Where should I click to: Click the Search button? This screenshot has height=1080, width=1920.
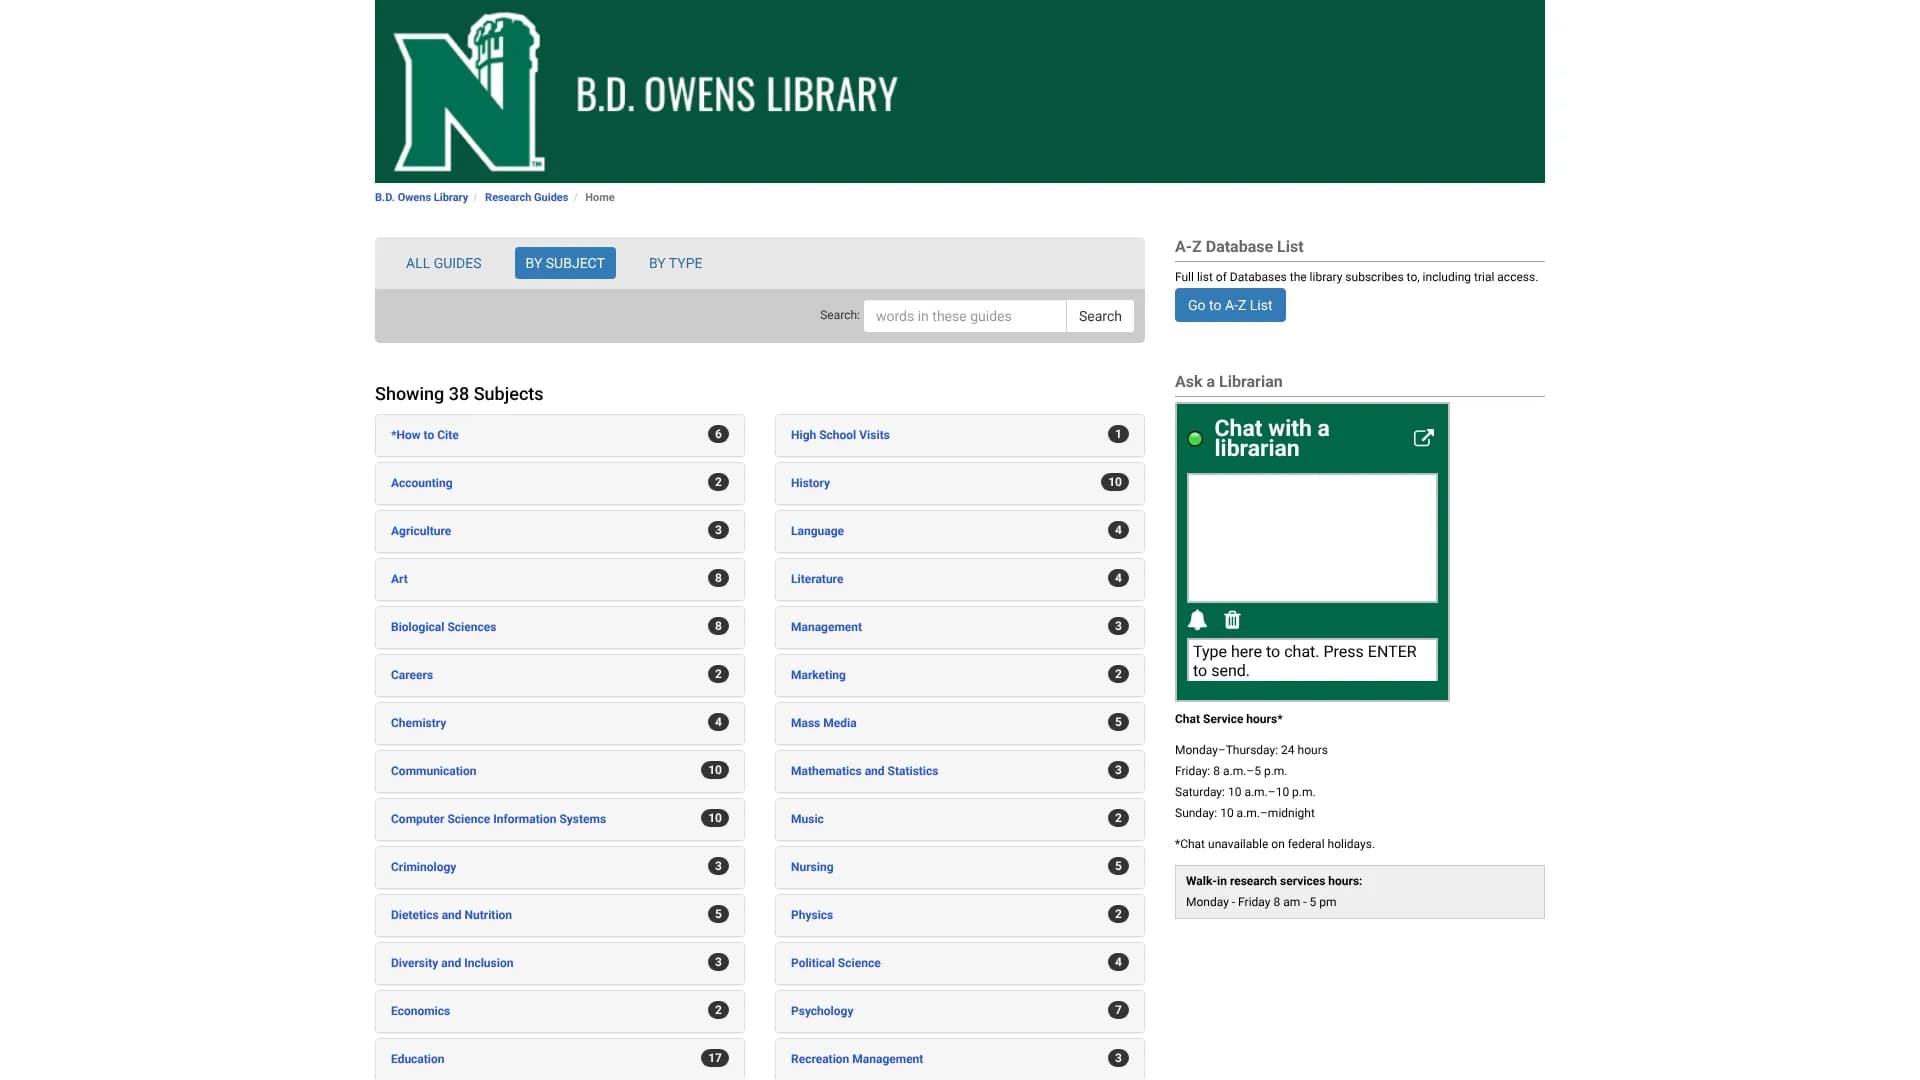point(1099,316)
